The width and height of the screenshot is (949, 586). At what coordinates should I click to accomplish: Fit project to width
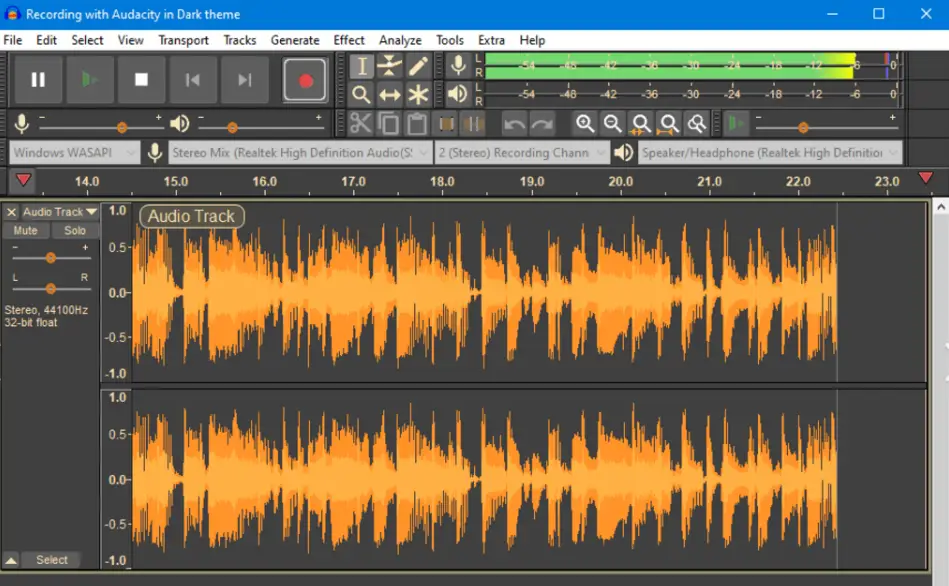pyautogui.click(x=668, y=123)
